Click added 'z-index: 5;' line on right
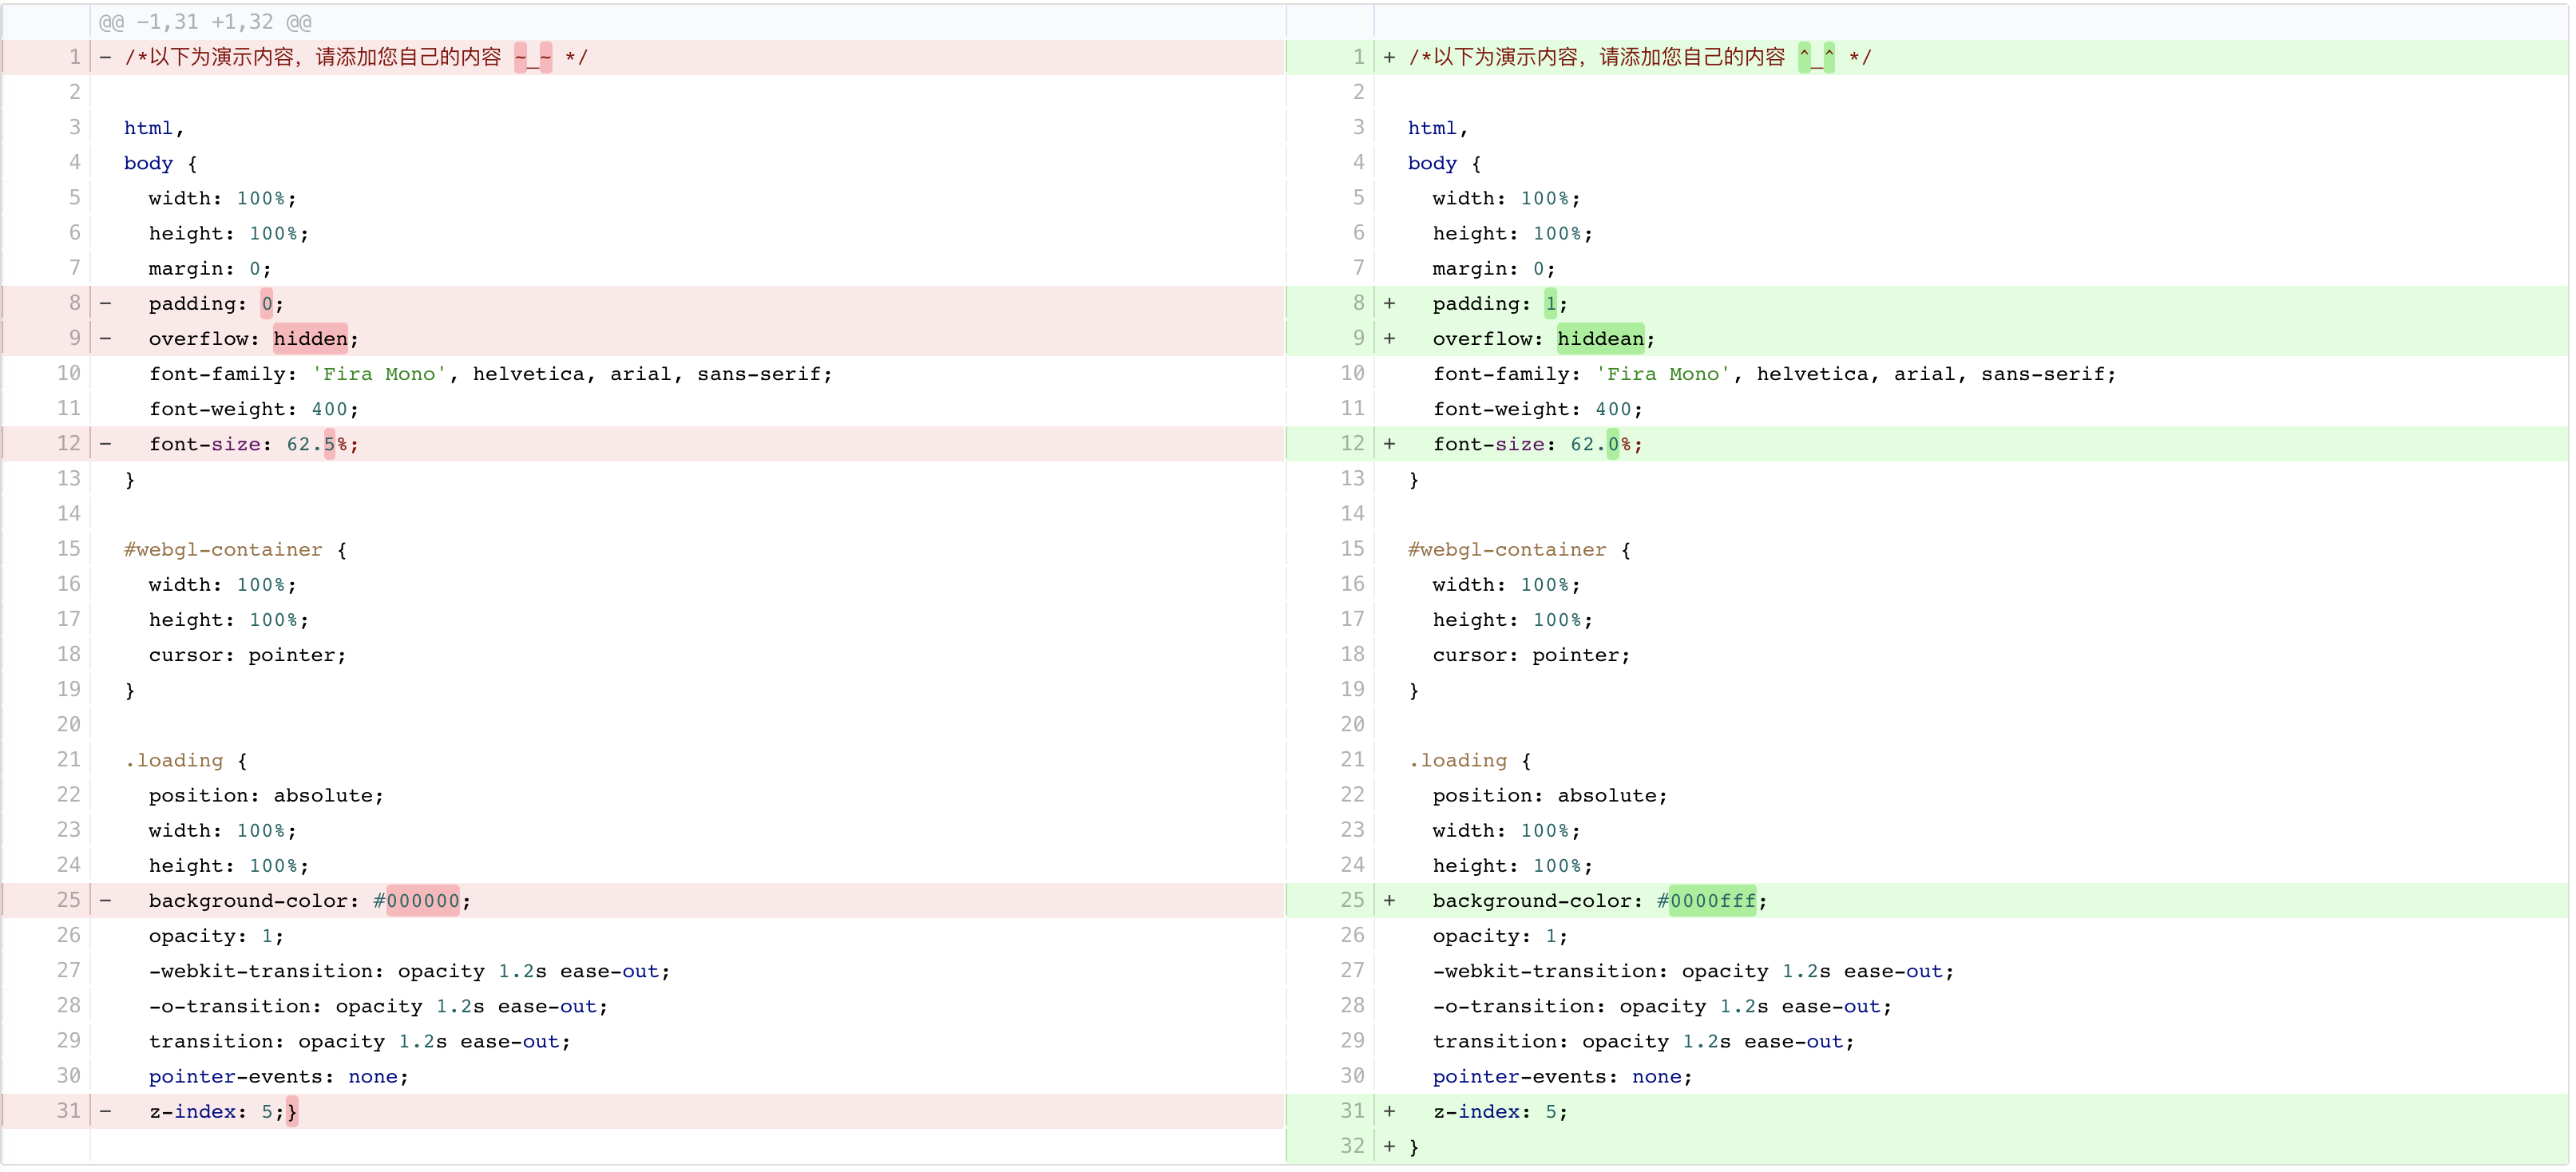Screen dimensions: 2576x1172 1927,1111
